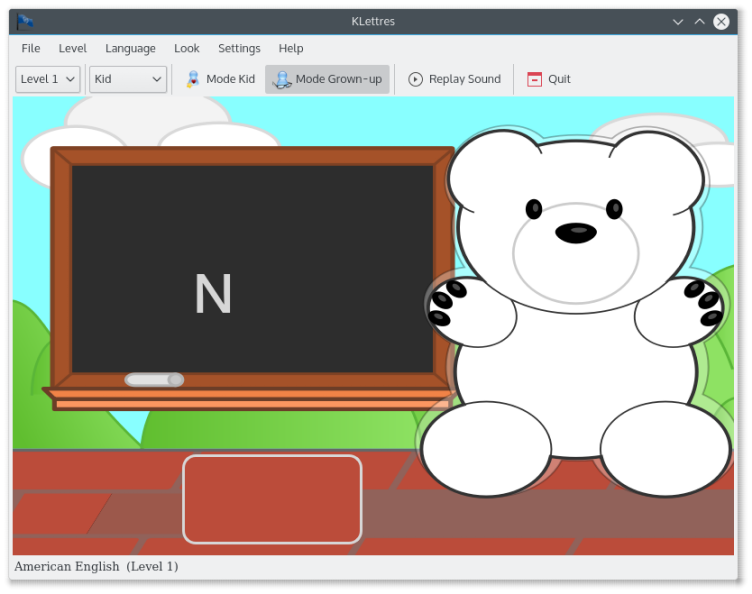752x594 pixels.
Task: Minimize the KLettres window
Action: (x=678, y=21)
